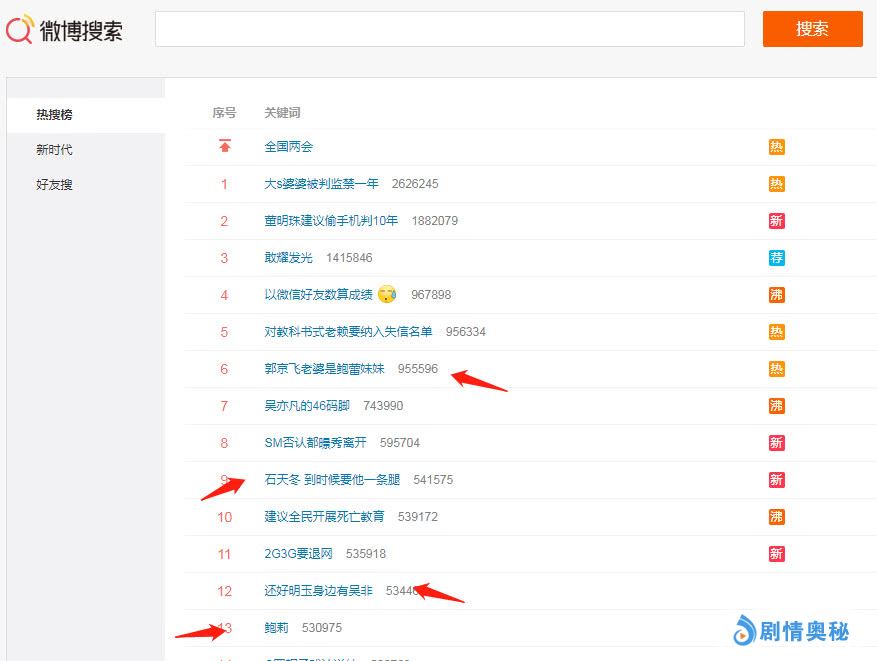Open the 建议全民开展死亡教育 topic

coord(324,517)
